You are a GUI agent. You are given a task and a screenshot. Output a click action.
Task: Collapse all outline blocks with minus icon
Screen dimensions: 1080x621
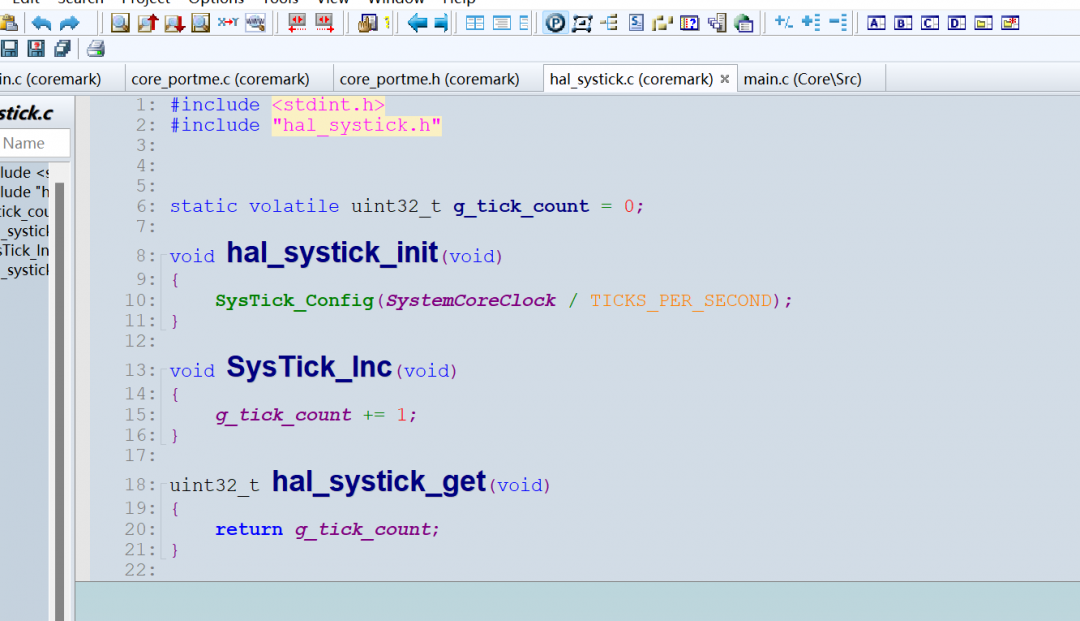pos(838,23)
